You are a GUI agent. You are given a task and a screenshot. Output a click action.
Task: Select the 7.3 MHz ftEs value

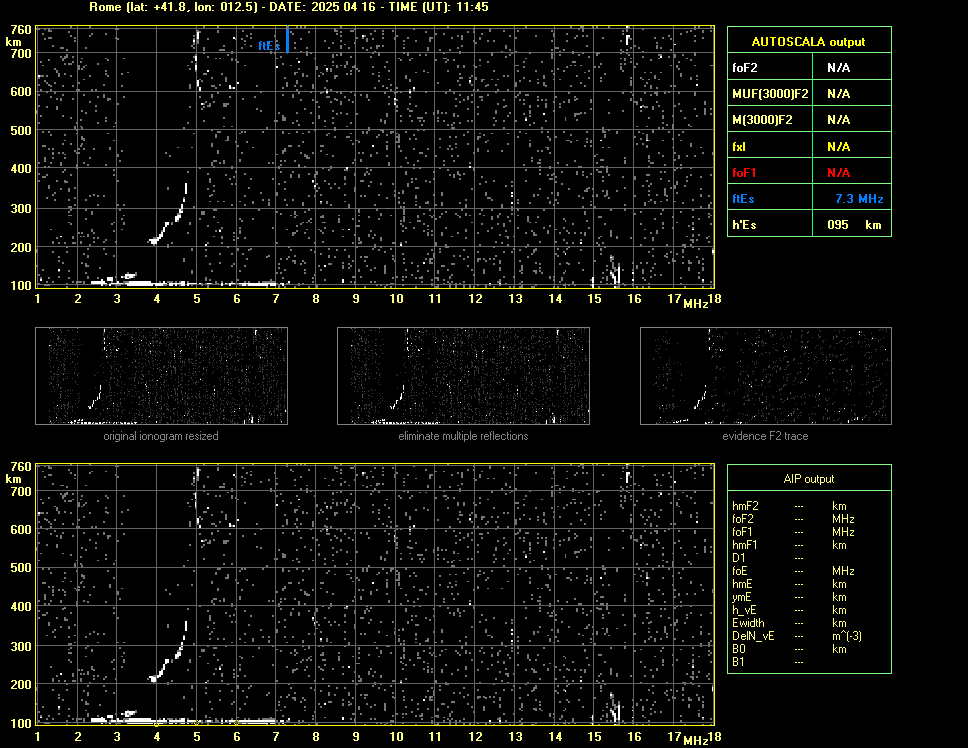[x=859, y=199]
